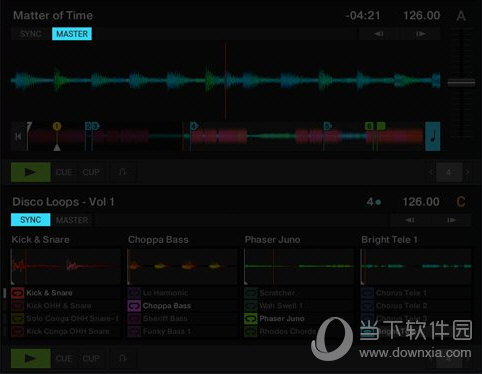Jump to the blue cue marker mid-track
Screen dimensions: 482x374
[x=194, y=126]
